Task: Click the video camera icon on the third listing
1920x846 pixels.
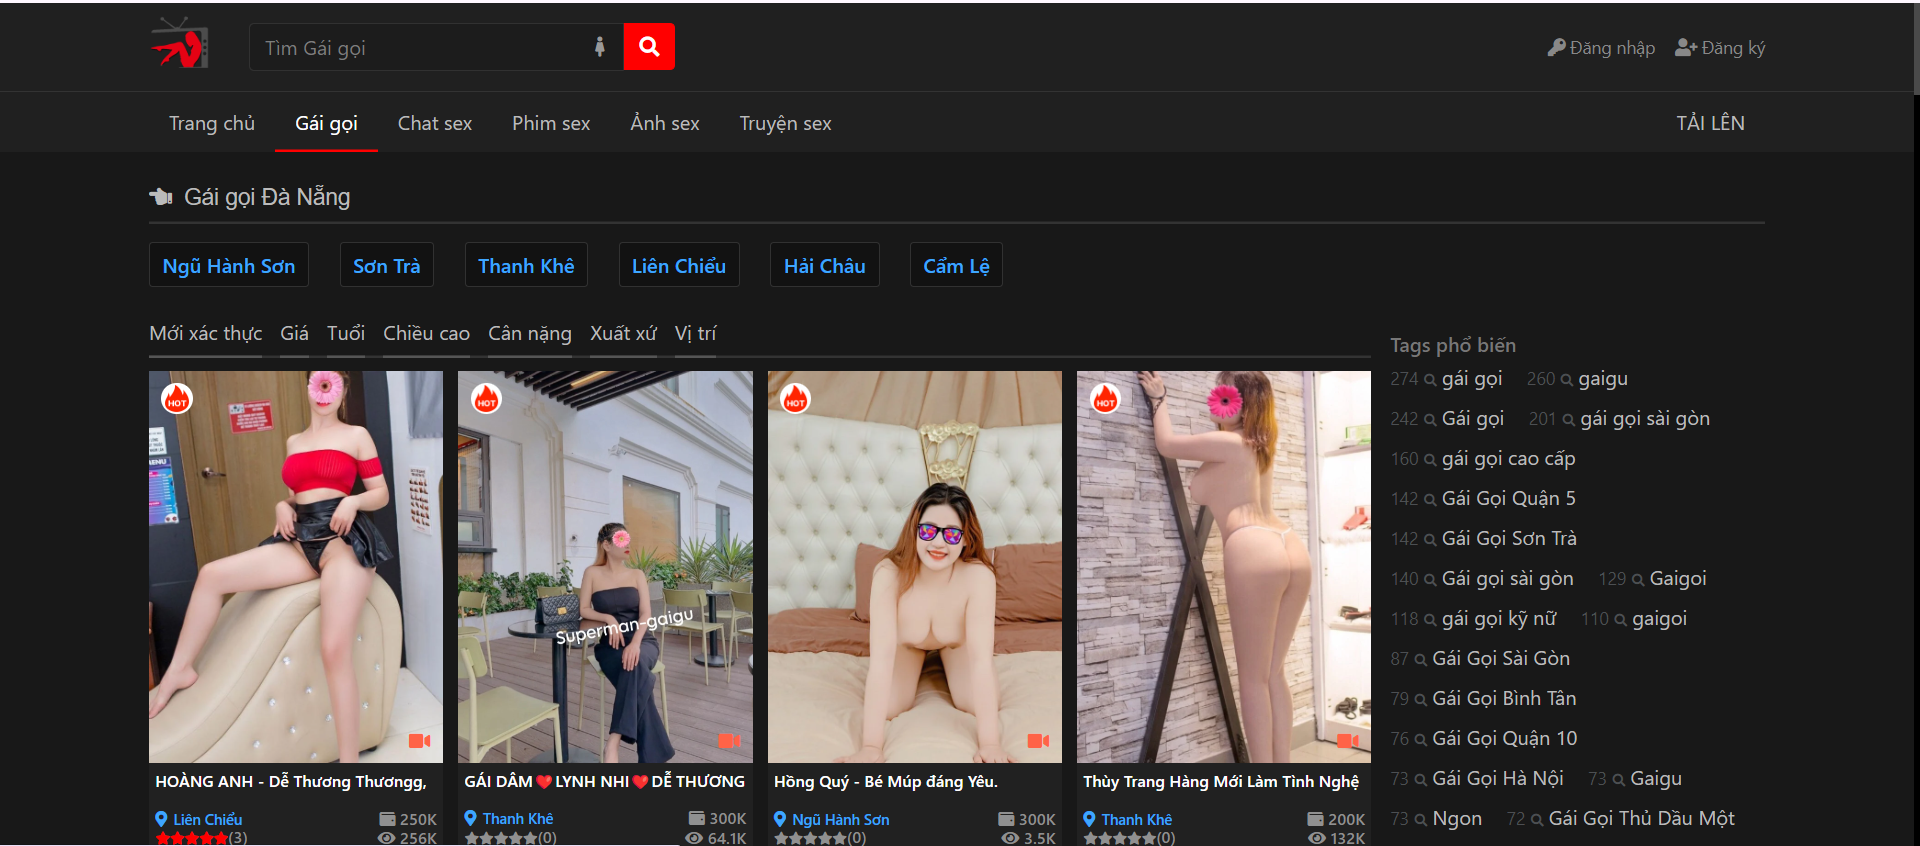Action: point(1038,741)
